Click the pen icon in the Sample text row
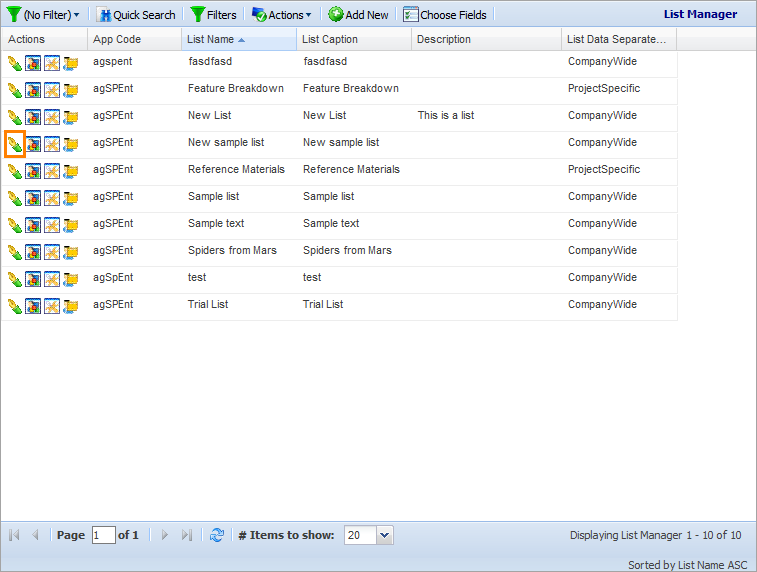Screen dimensions: 757x572 15,225
